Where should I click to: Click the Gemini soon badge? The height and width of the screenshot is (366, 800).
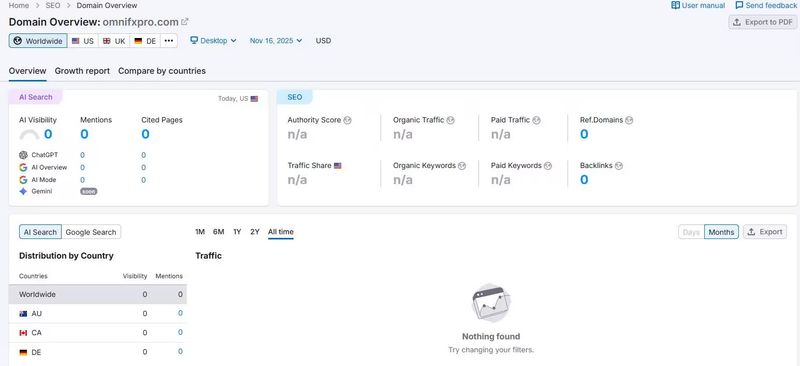[x=88, y=191]
